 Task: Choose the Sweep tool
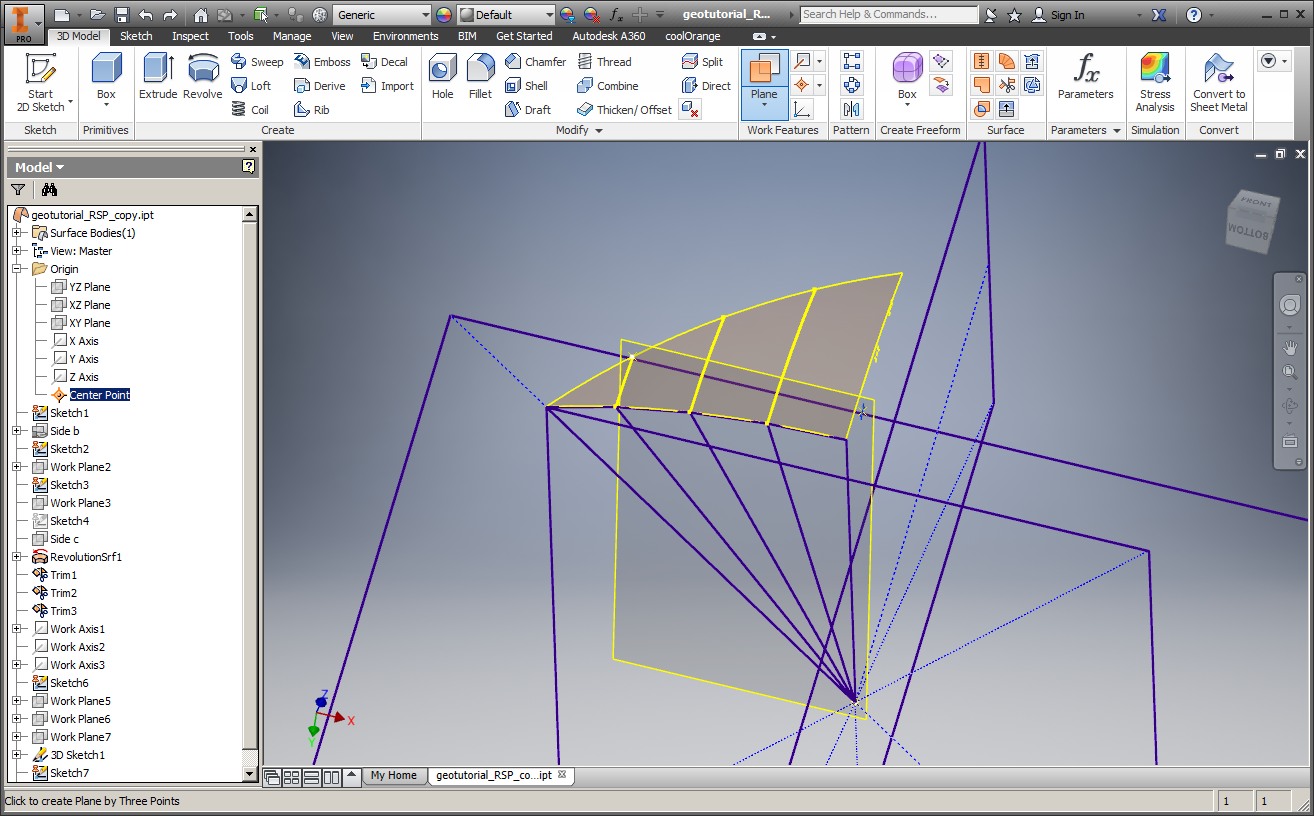(258, 62)
